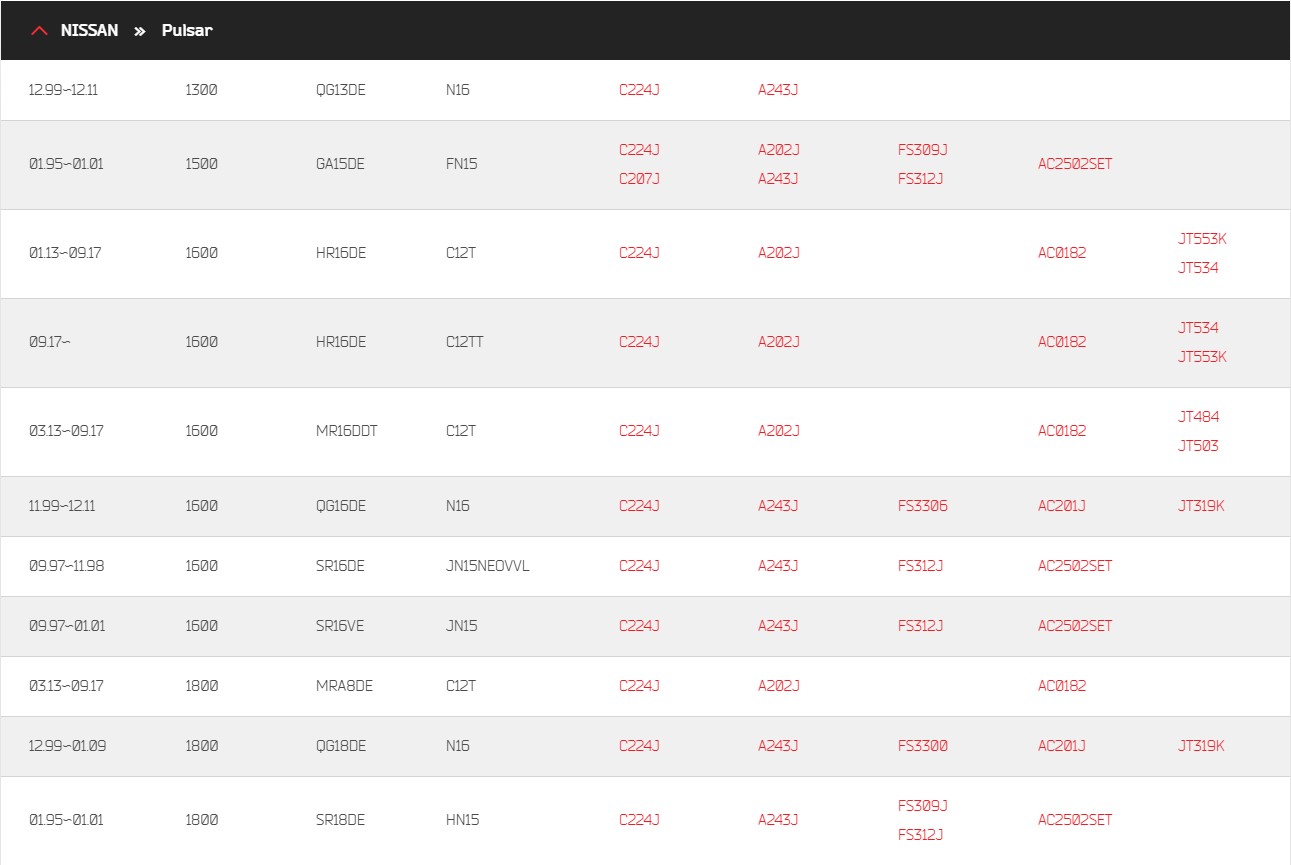Open AC201J in the QG16DE row

[1062, 506]
